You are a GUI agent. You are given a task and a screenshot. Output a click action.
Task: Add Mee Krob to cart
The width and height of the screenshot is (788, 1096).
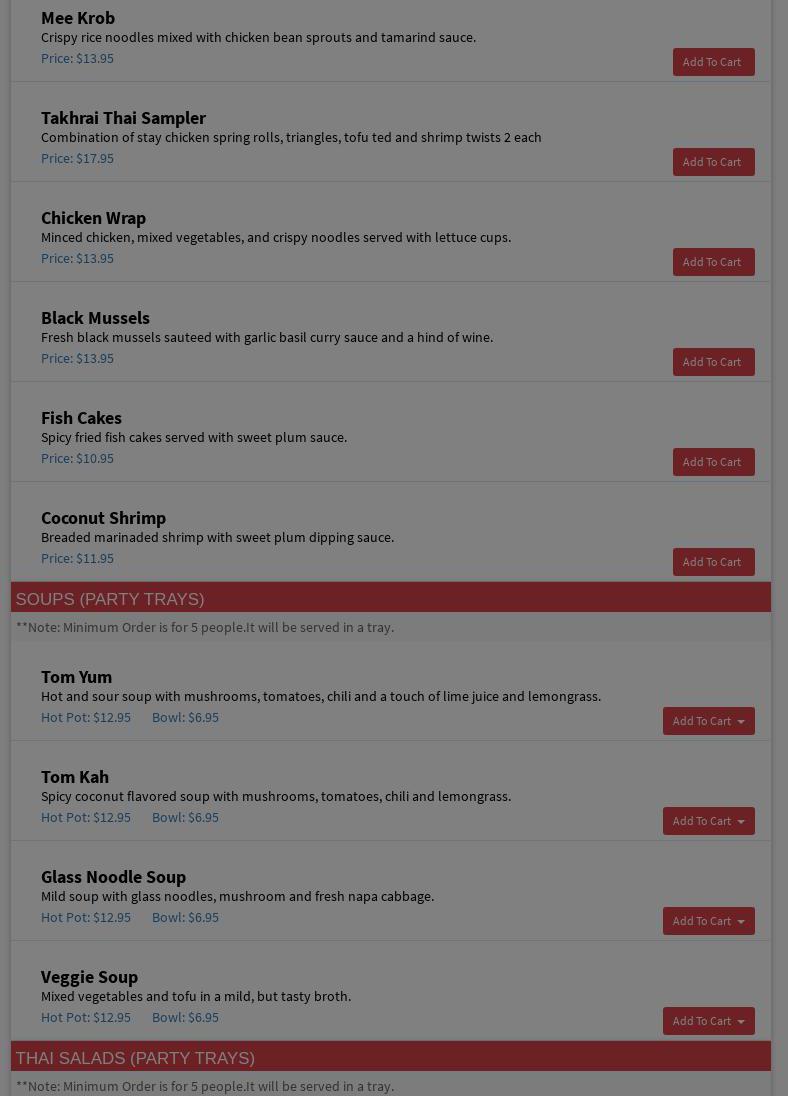point(713,62)
